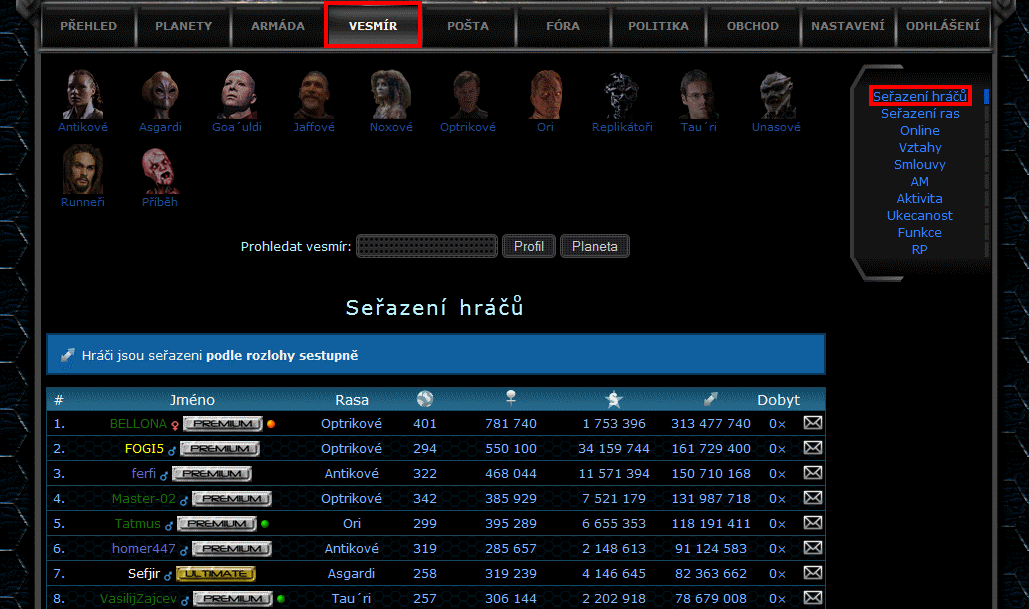Open the POŠTA tab

pyautogui.click(x=468, y=26)
